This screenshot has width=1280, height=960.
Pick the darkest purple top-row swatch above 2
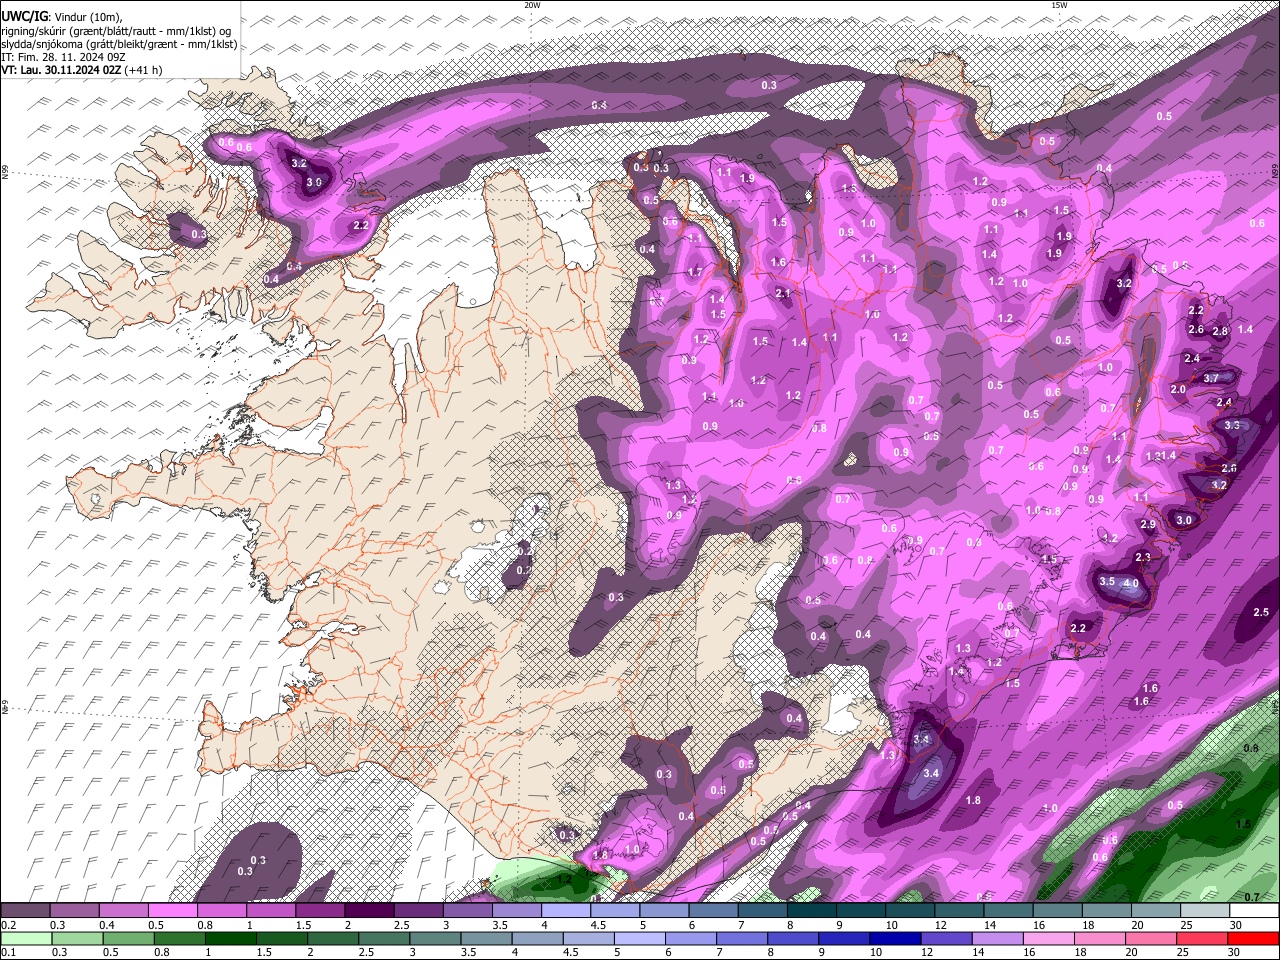click(369, 911)
